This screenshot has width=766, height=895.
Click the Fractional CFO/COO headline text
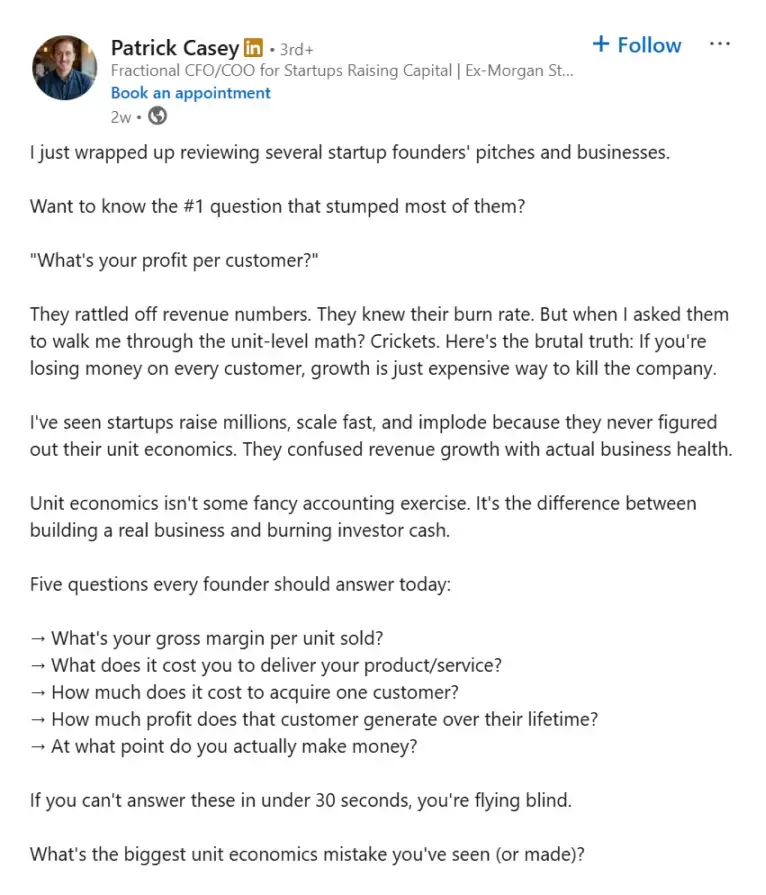coord(342,71)
